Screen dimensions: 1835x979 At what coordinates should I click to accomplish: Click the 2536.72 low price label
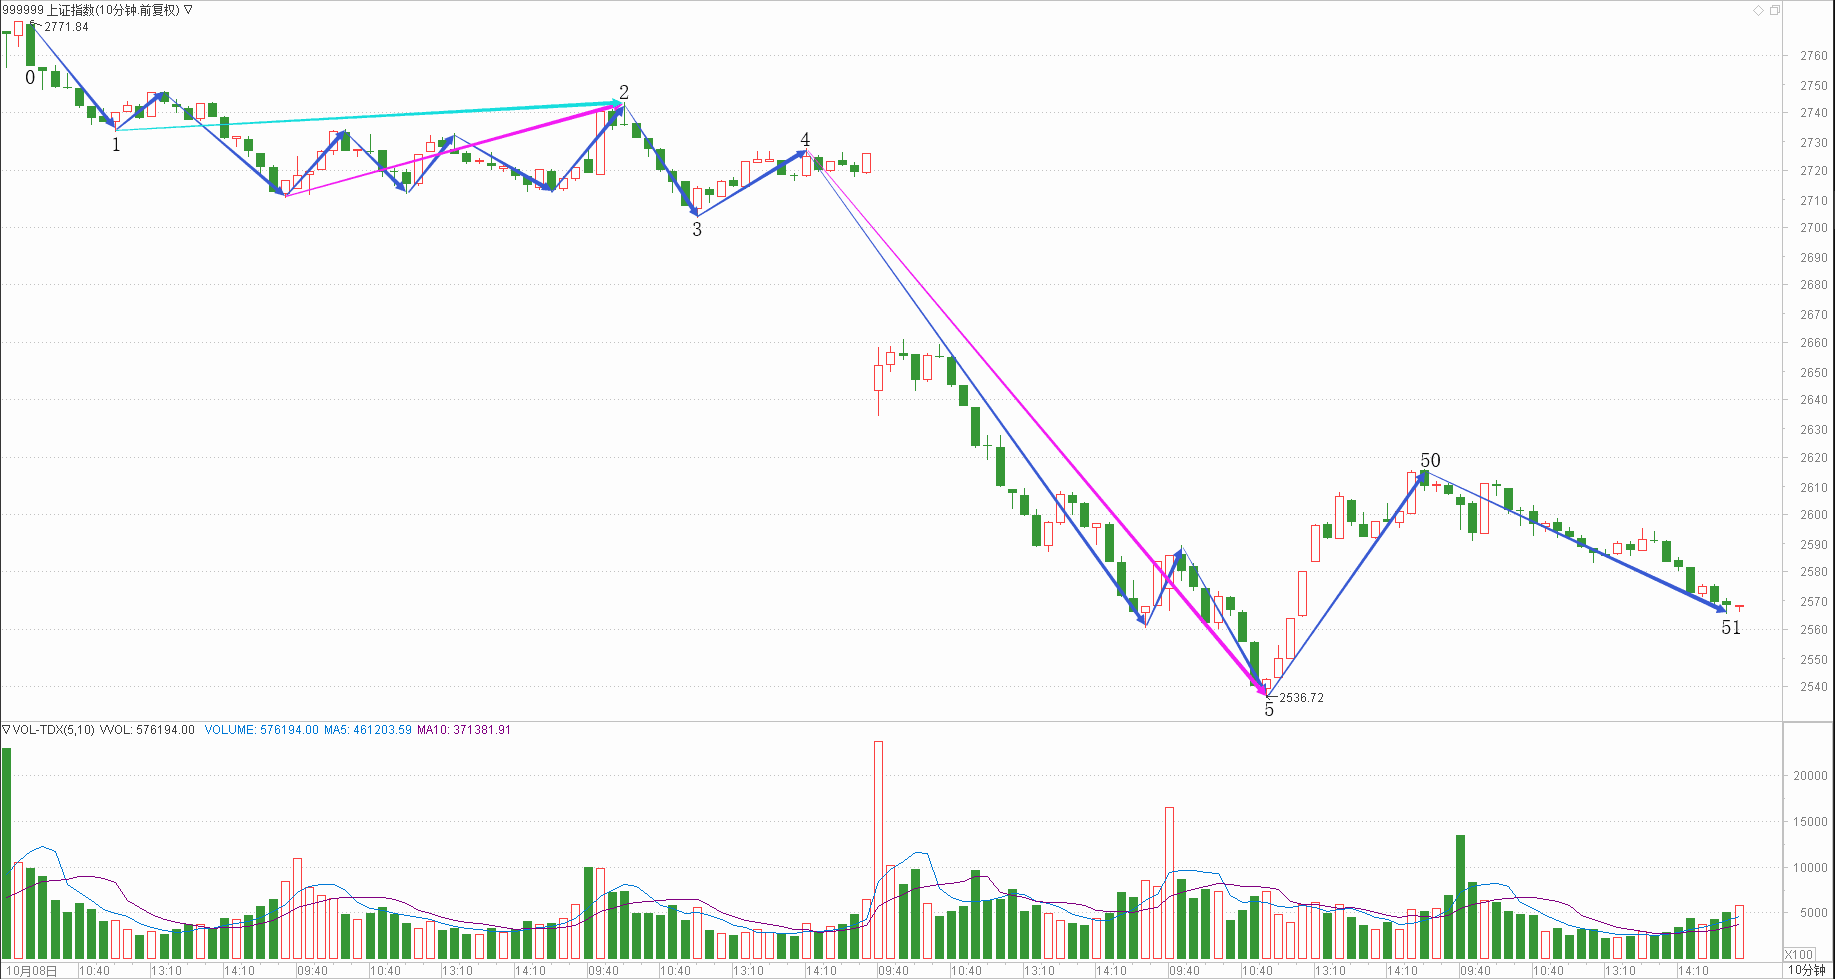click(1301, 698)
